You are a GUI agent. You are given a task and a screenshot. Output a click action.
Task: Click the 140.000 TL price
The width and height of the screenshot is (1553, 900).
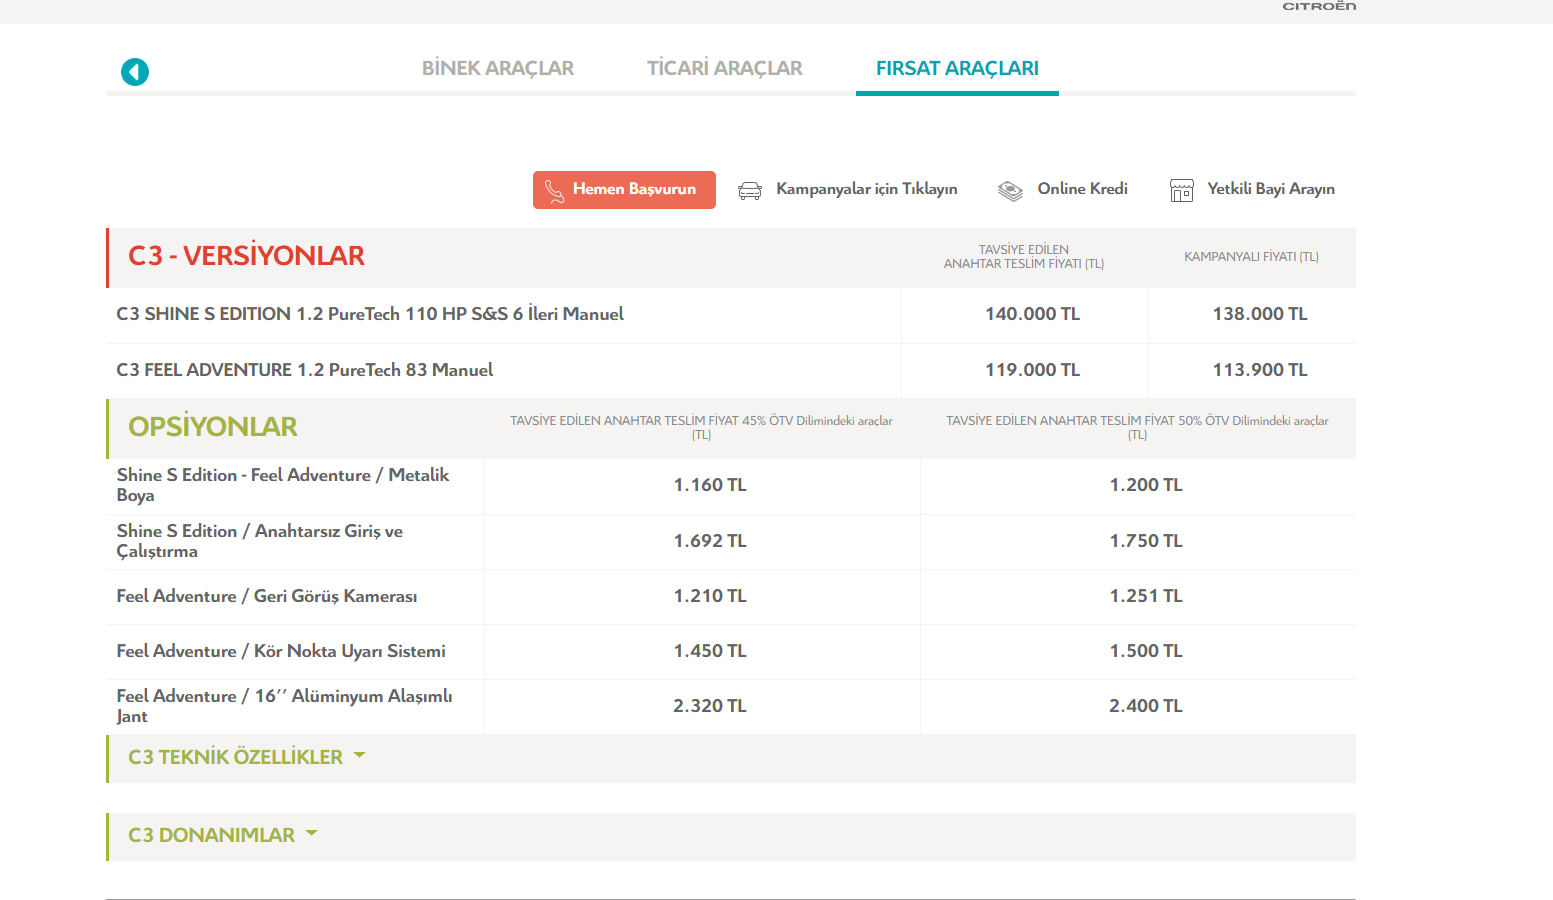(x=1033, y=314)
